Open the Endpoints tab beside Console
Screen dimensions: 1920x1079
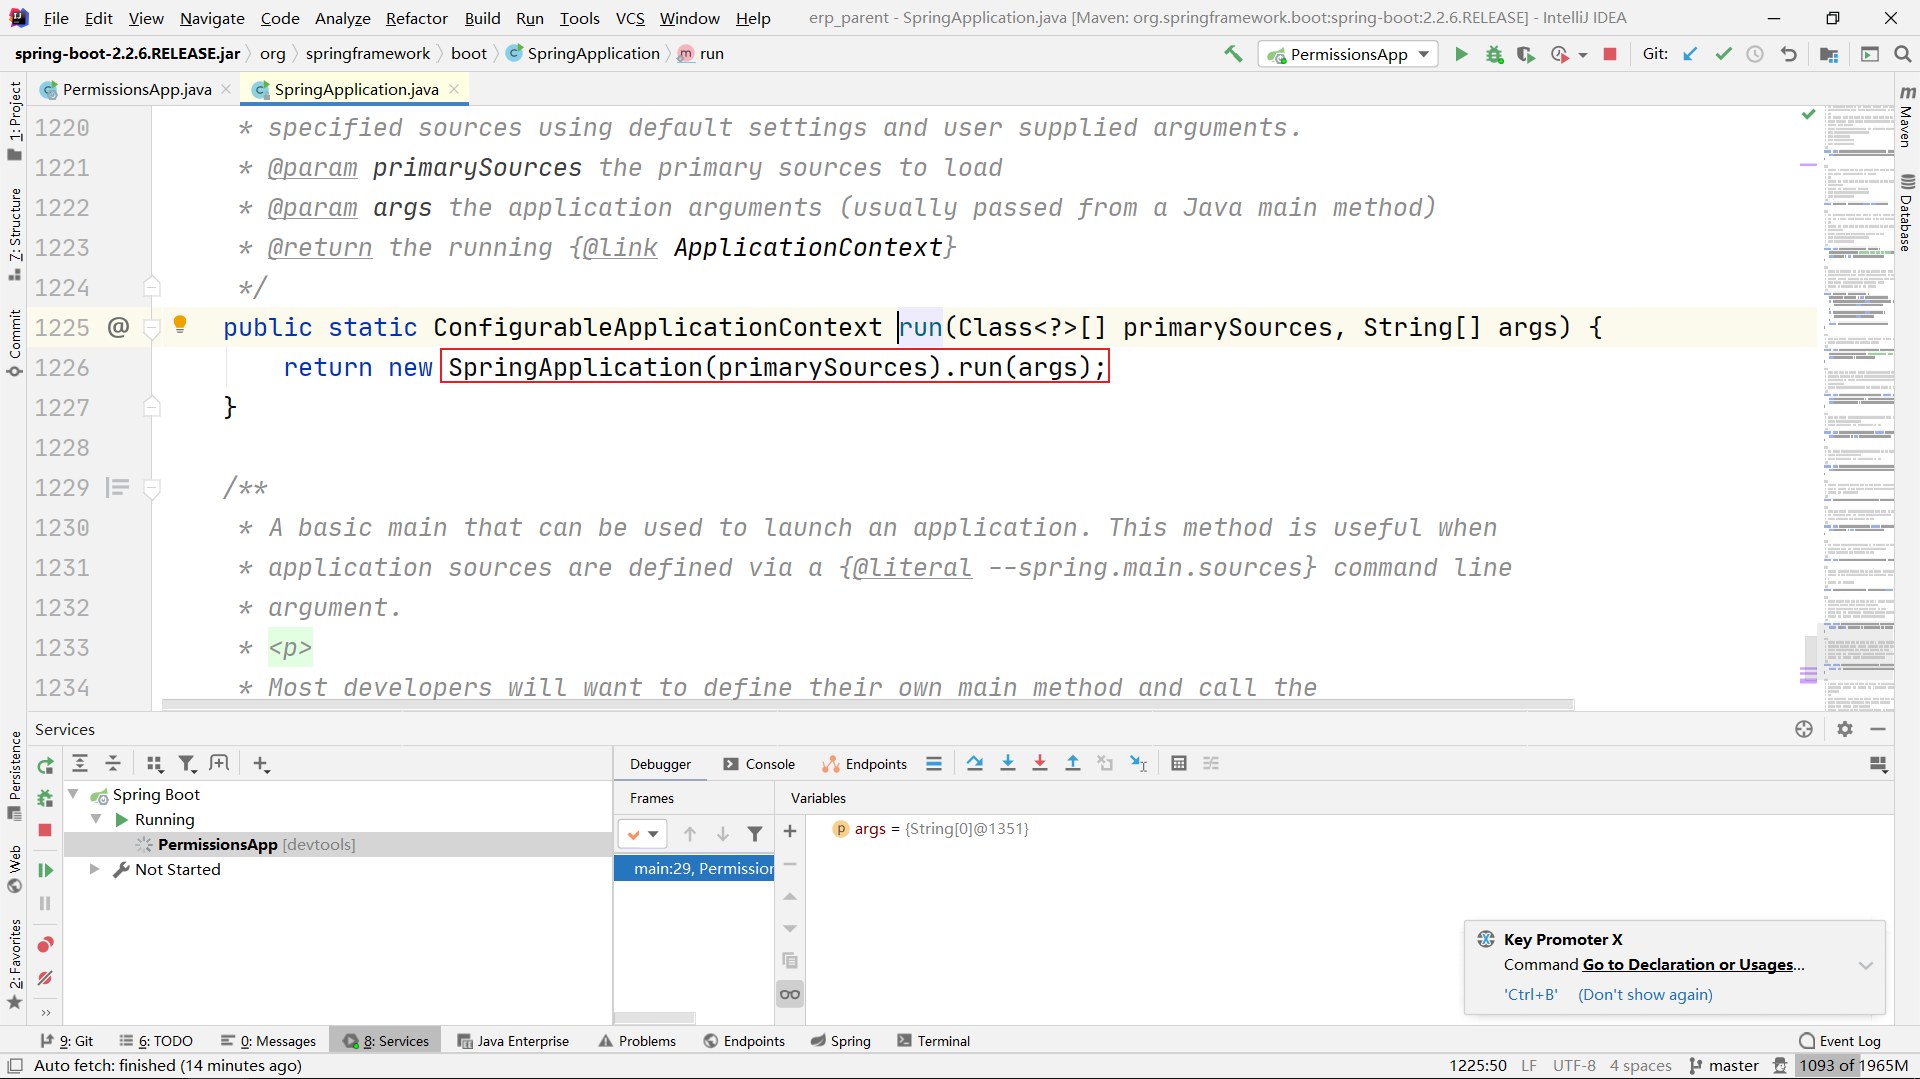click(865, 763)
